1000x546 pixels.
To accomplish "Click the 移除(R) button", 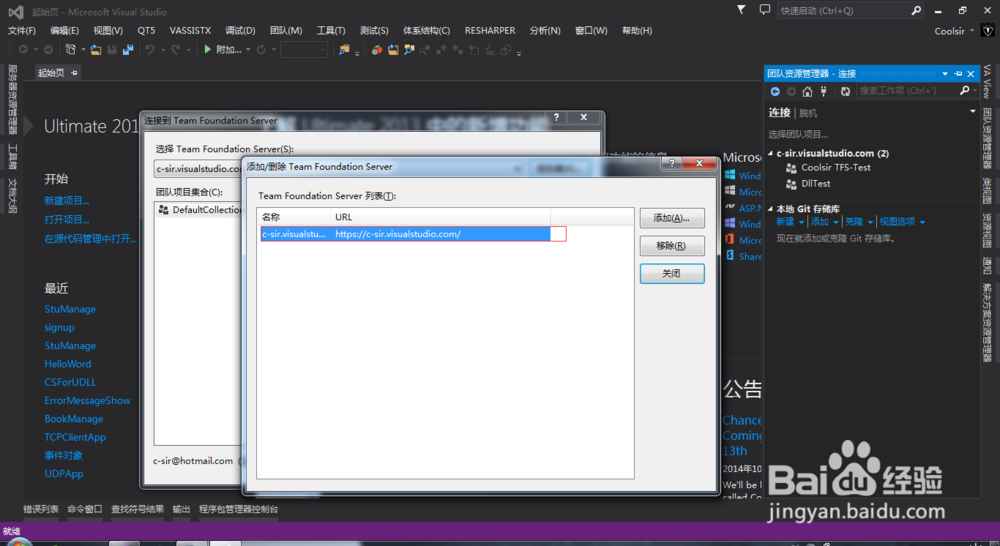I will [672, 246].
